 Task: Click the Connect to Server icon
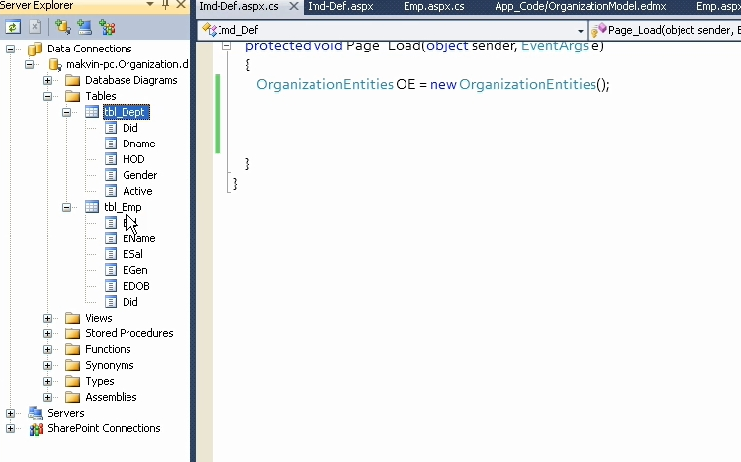[84, 27]
